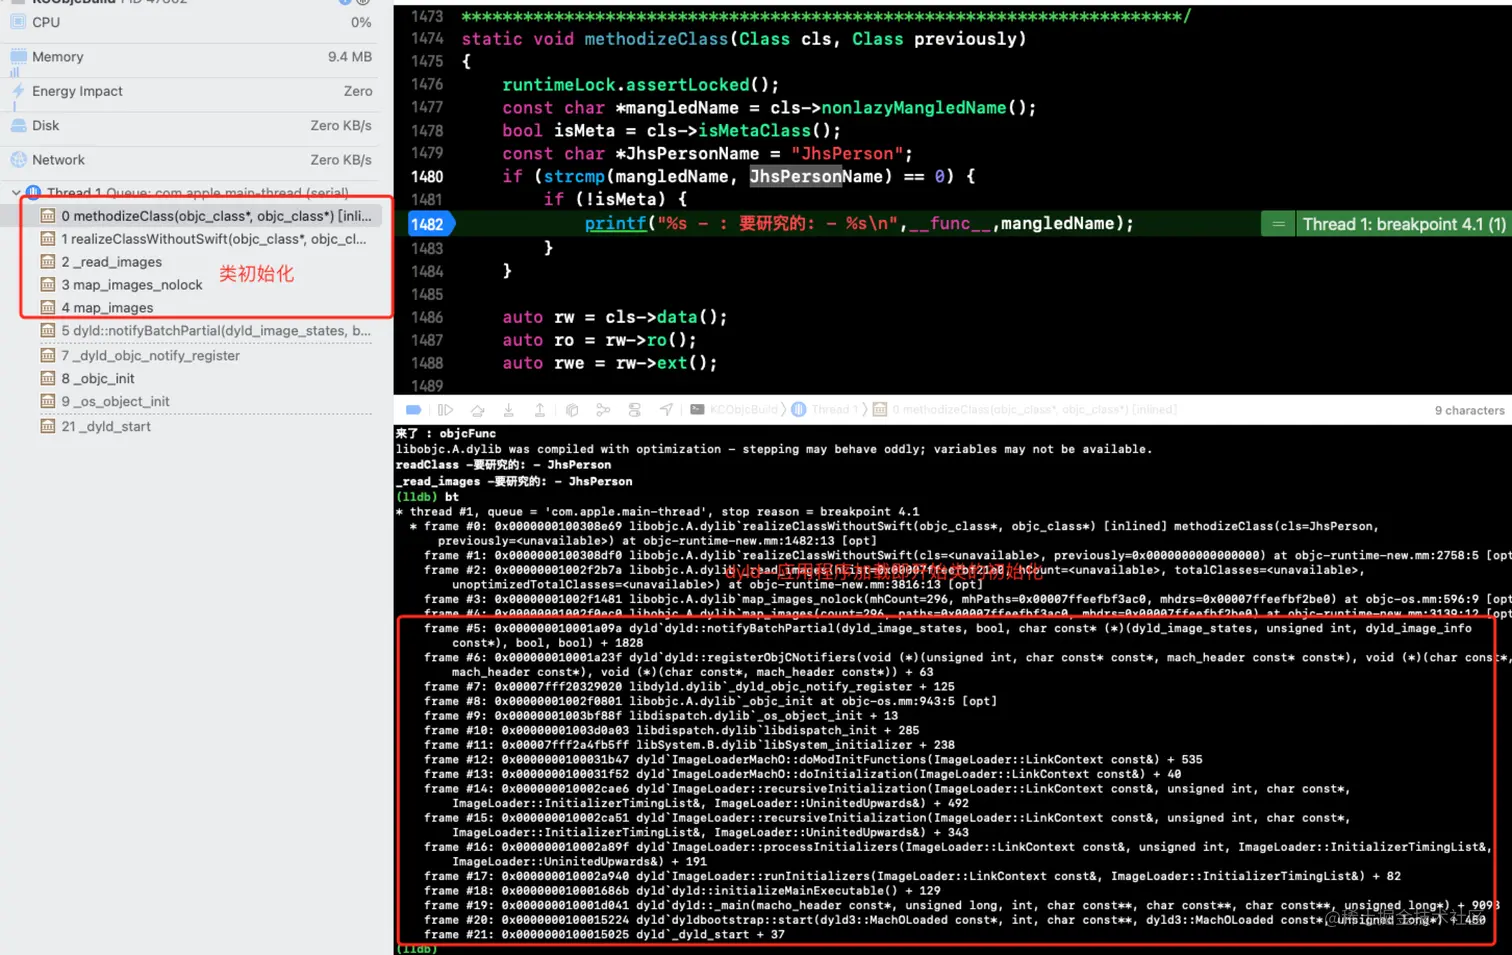Click nonlazyMangledName on line 1477

914,107
